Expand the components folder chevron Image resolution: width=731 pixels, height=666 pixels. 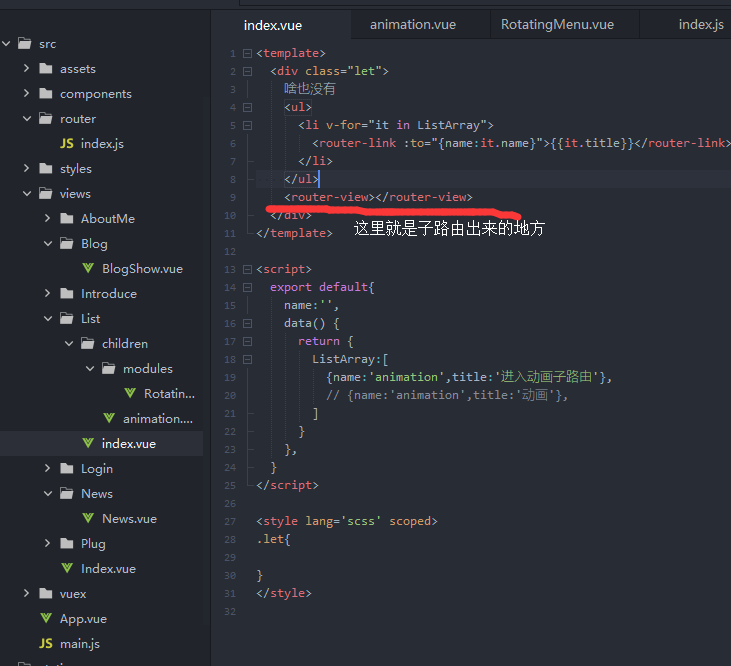[x=27, y=94]
